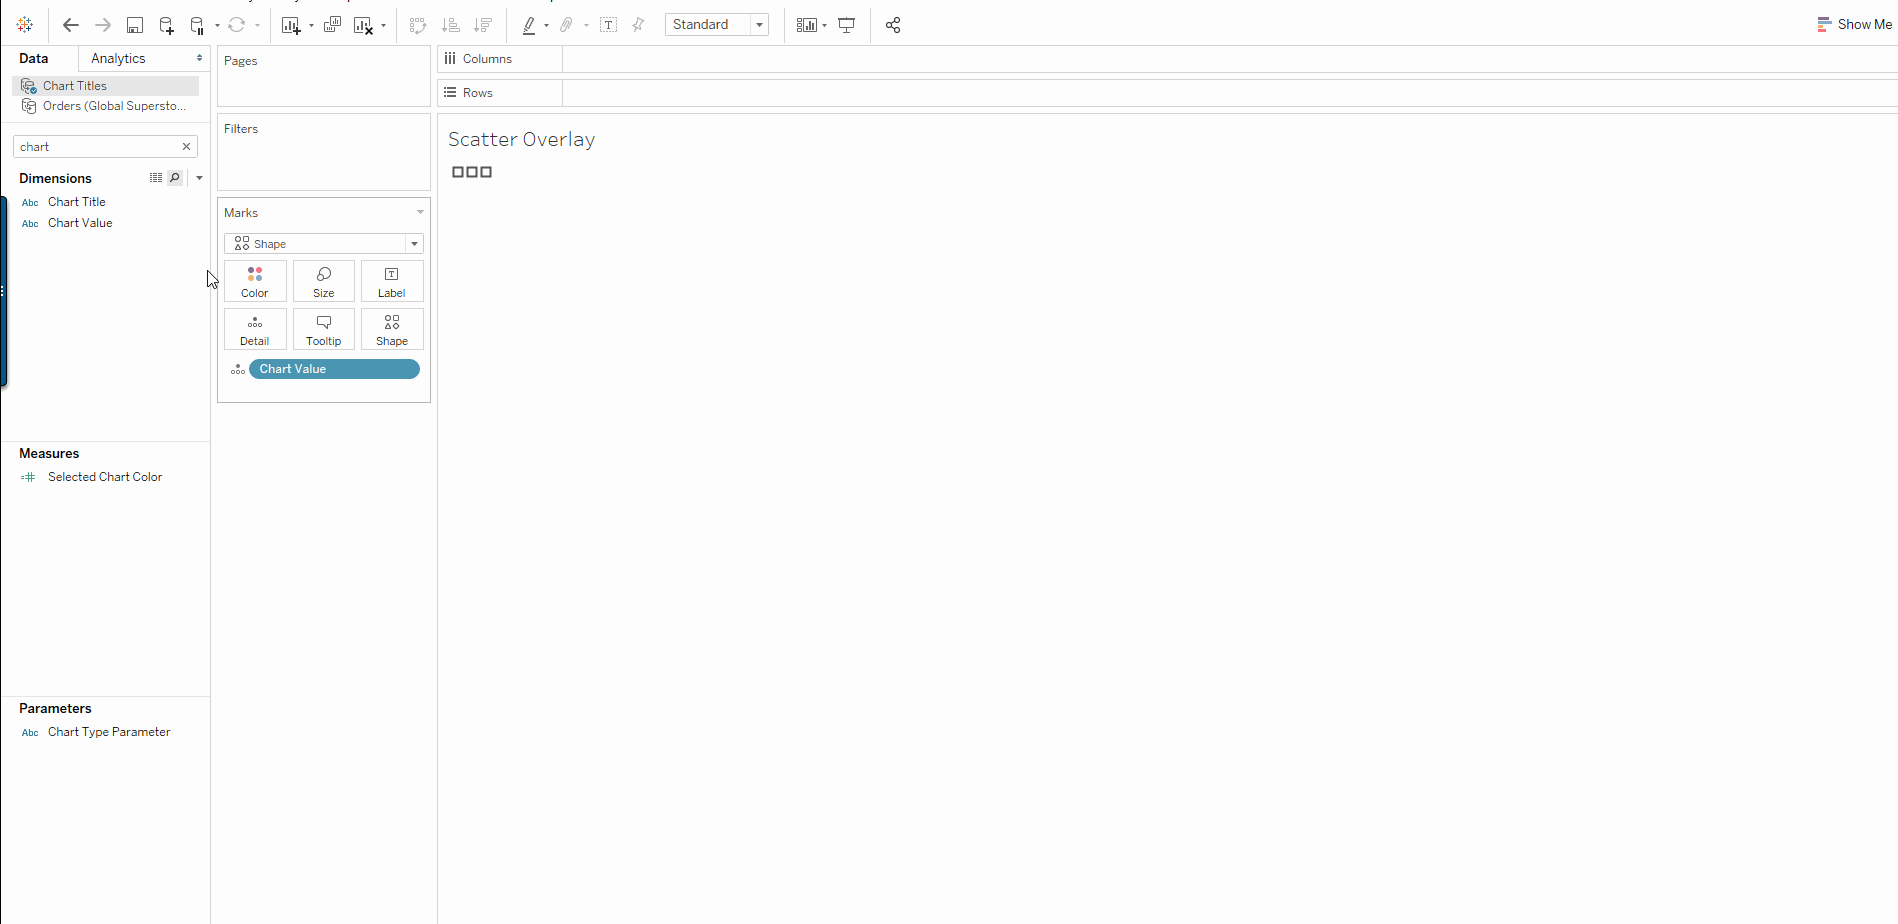Click the Sort descending icon
Image resolution: width=1898 pixels, height=924 pixels.
pyautogui.click(x=483, y=25)
